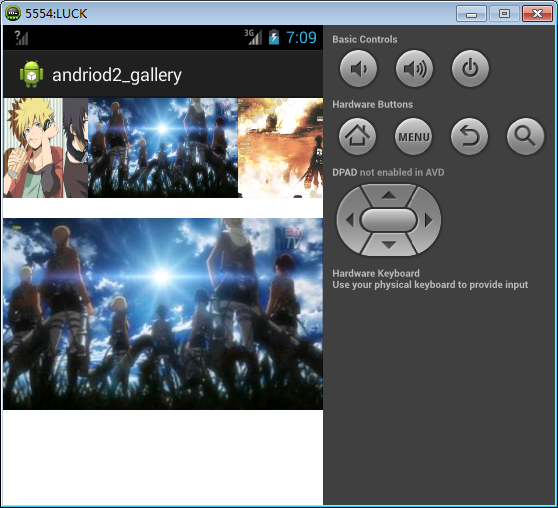Tap the 3G signal status icon

pos(253,37)
